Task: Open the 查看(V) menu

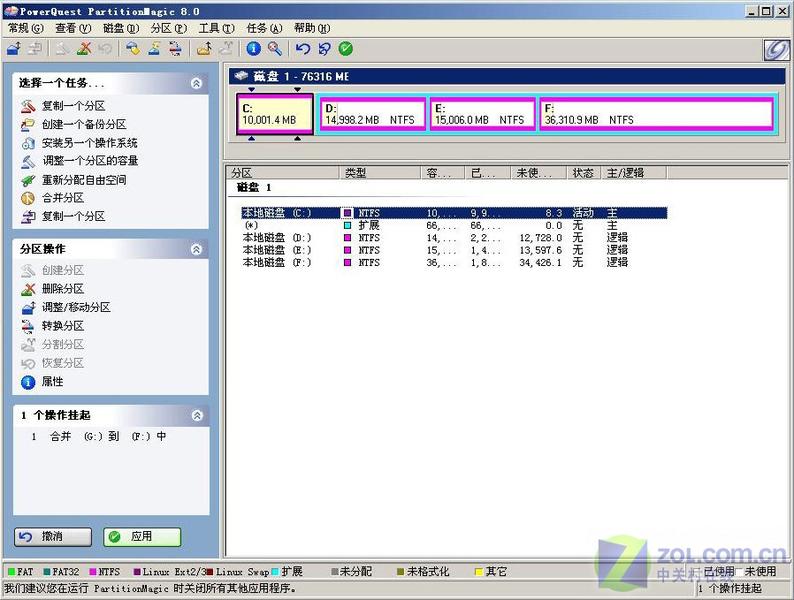Action: coord(73,28)
